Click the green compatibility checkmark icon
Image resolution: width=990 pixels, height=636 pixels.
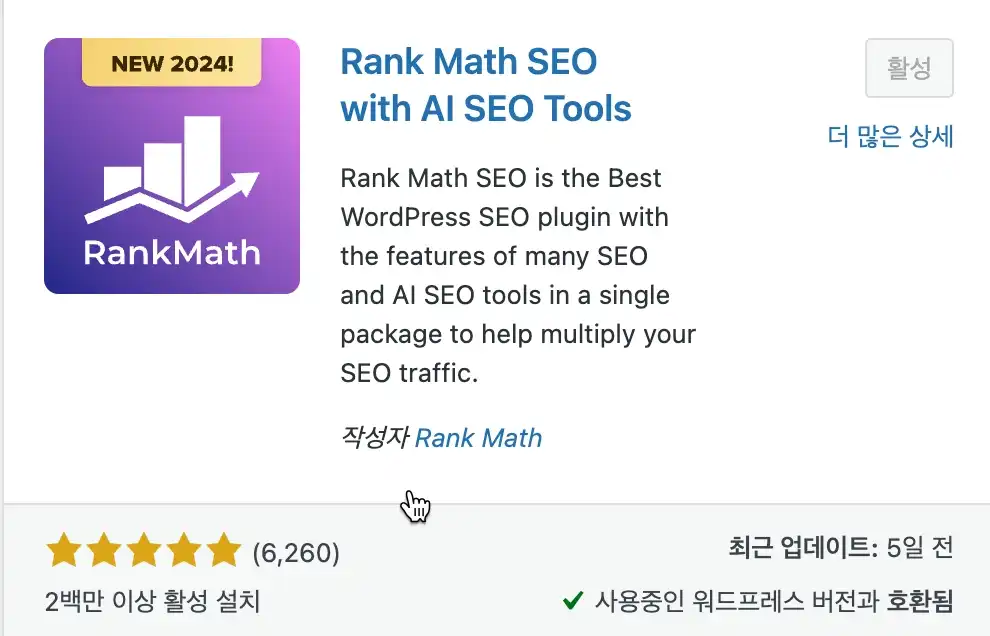coord(573,601)
